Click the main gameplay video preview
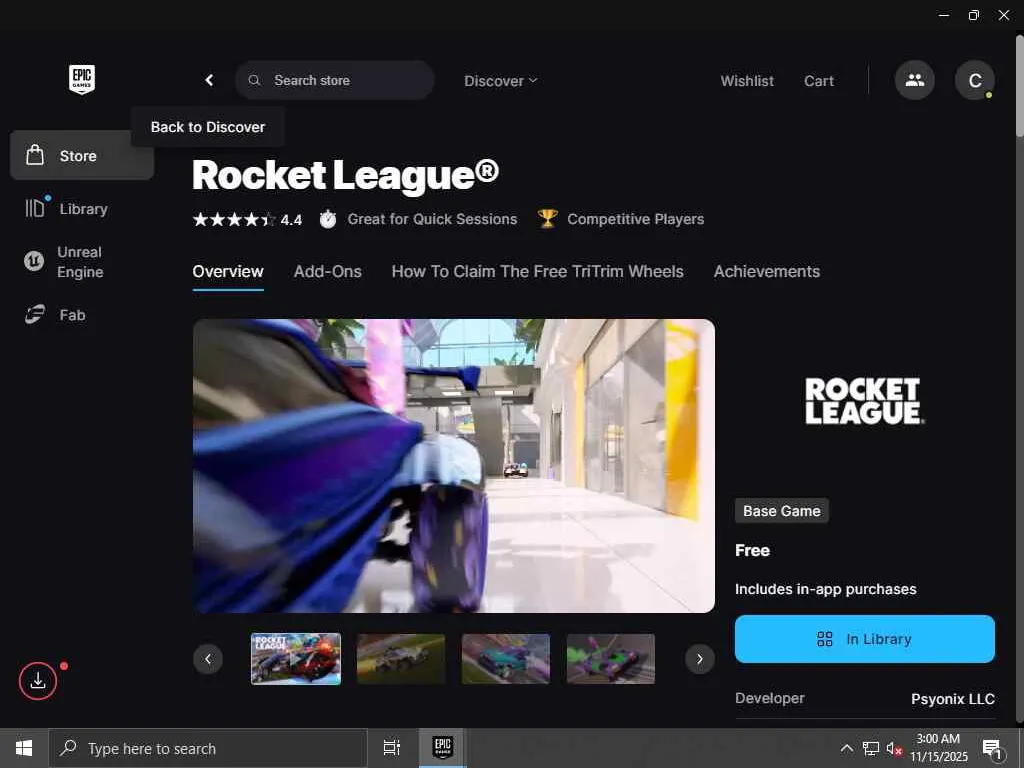This screenshot has height=768, width=1024. point(454,466)
